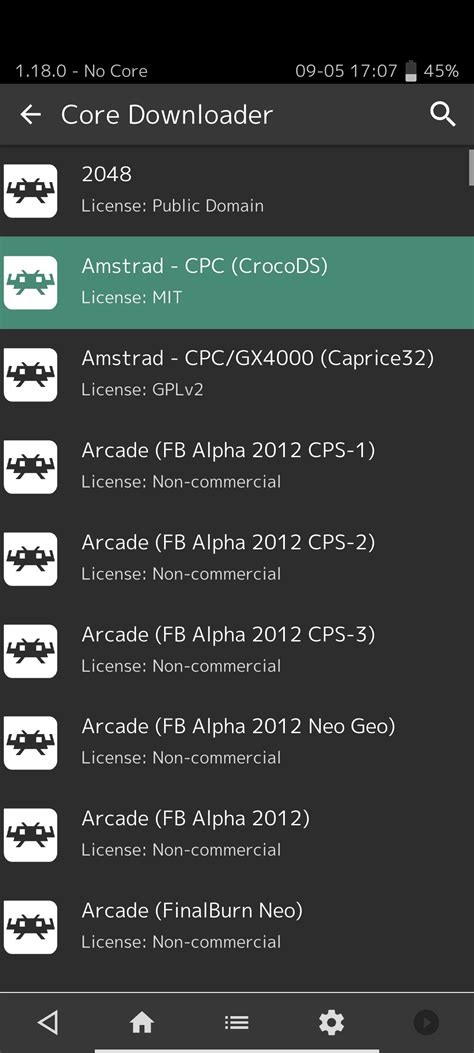Open the playlists list tab in bottom bar
Viewport: 474px width, 1053px height.
pyautogui.click(x=236, y=1022)
